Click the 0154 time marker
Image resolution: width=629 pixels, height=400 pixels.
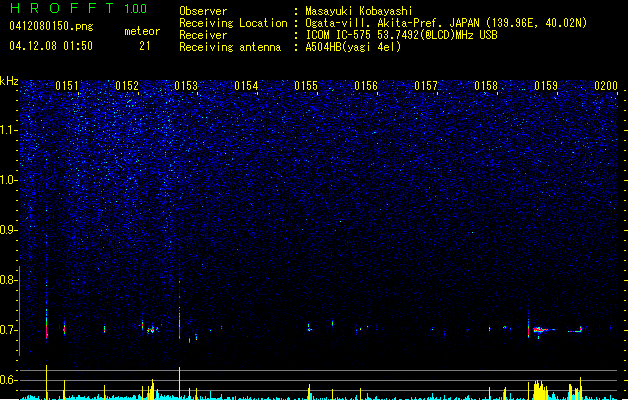pyautogui.click(x=246, y=86)
